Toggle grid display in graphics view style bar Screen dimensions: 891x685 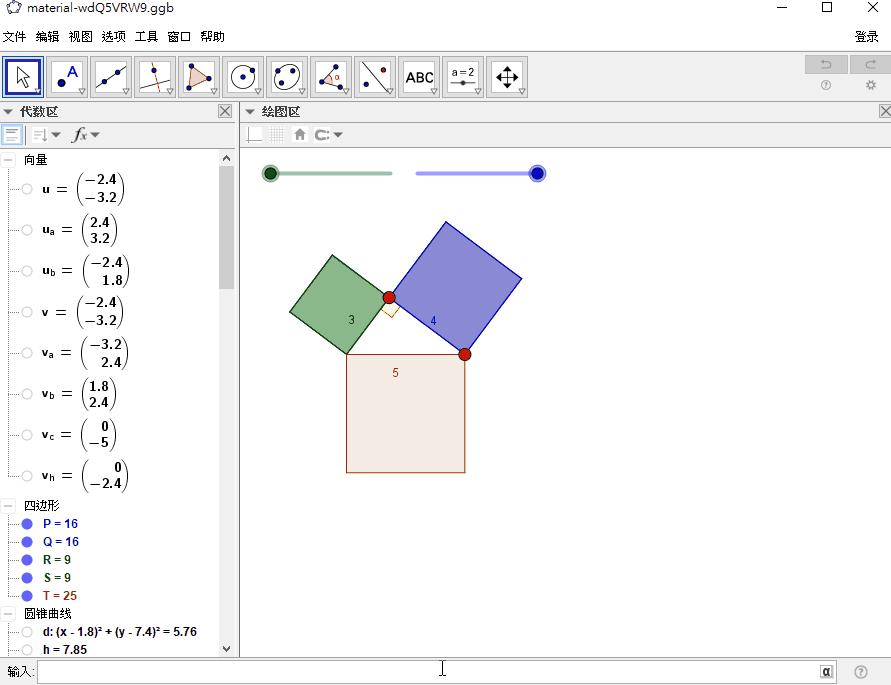tap(277, 133)
